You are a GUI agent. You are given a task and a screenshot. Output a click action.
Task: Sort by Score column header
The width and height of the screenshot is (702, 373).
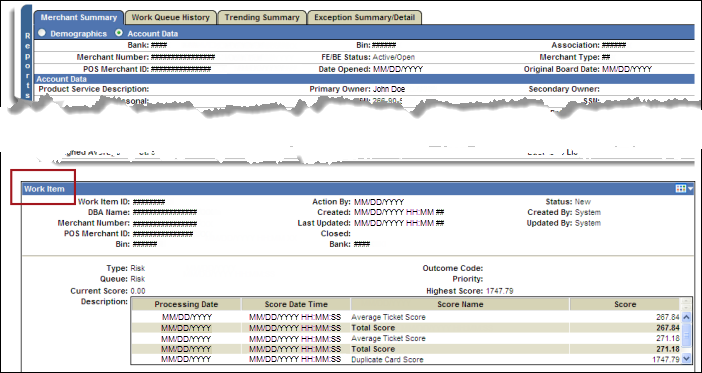point(625,304)
